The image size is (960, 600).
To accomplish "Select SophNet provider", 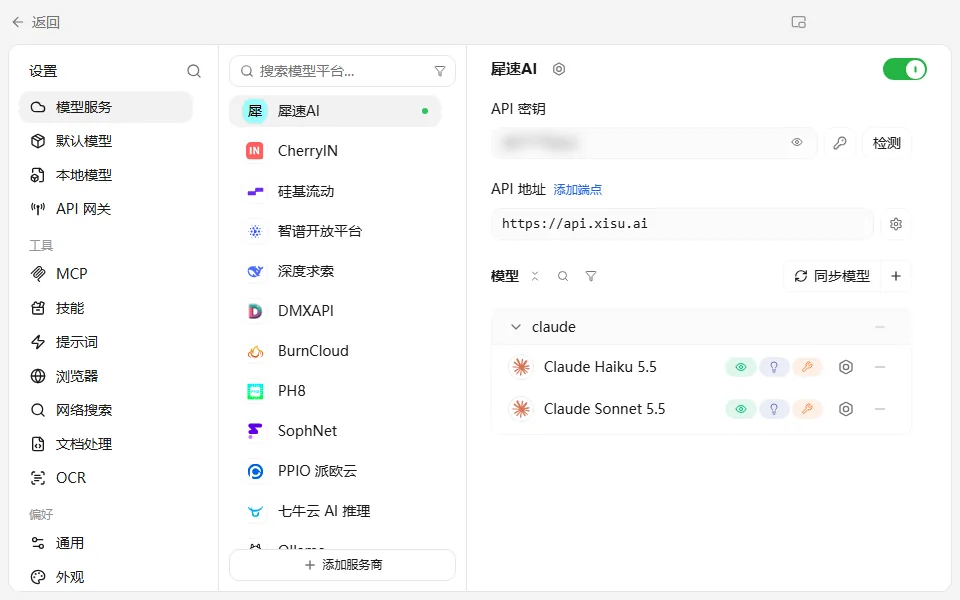I will (336, 431).
